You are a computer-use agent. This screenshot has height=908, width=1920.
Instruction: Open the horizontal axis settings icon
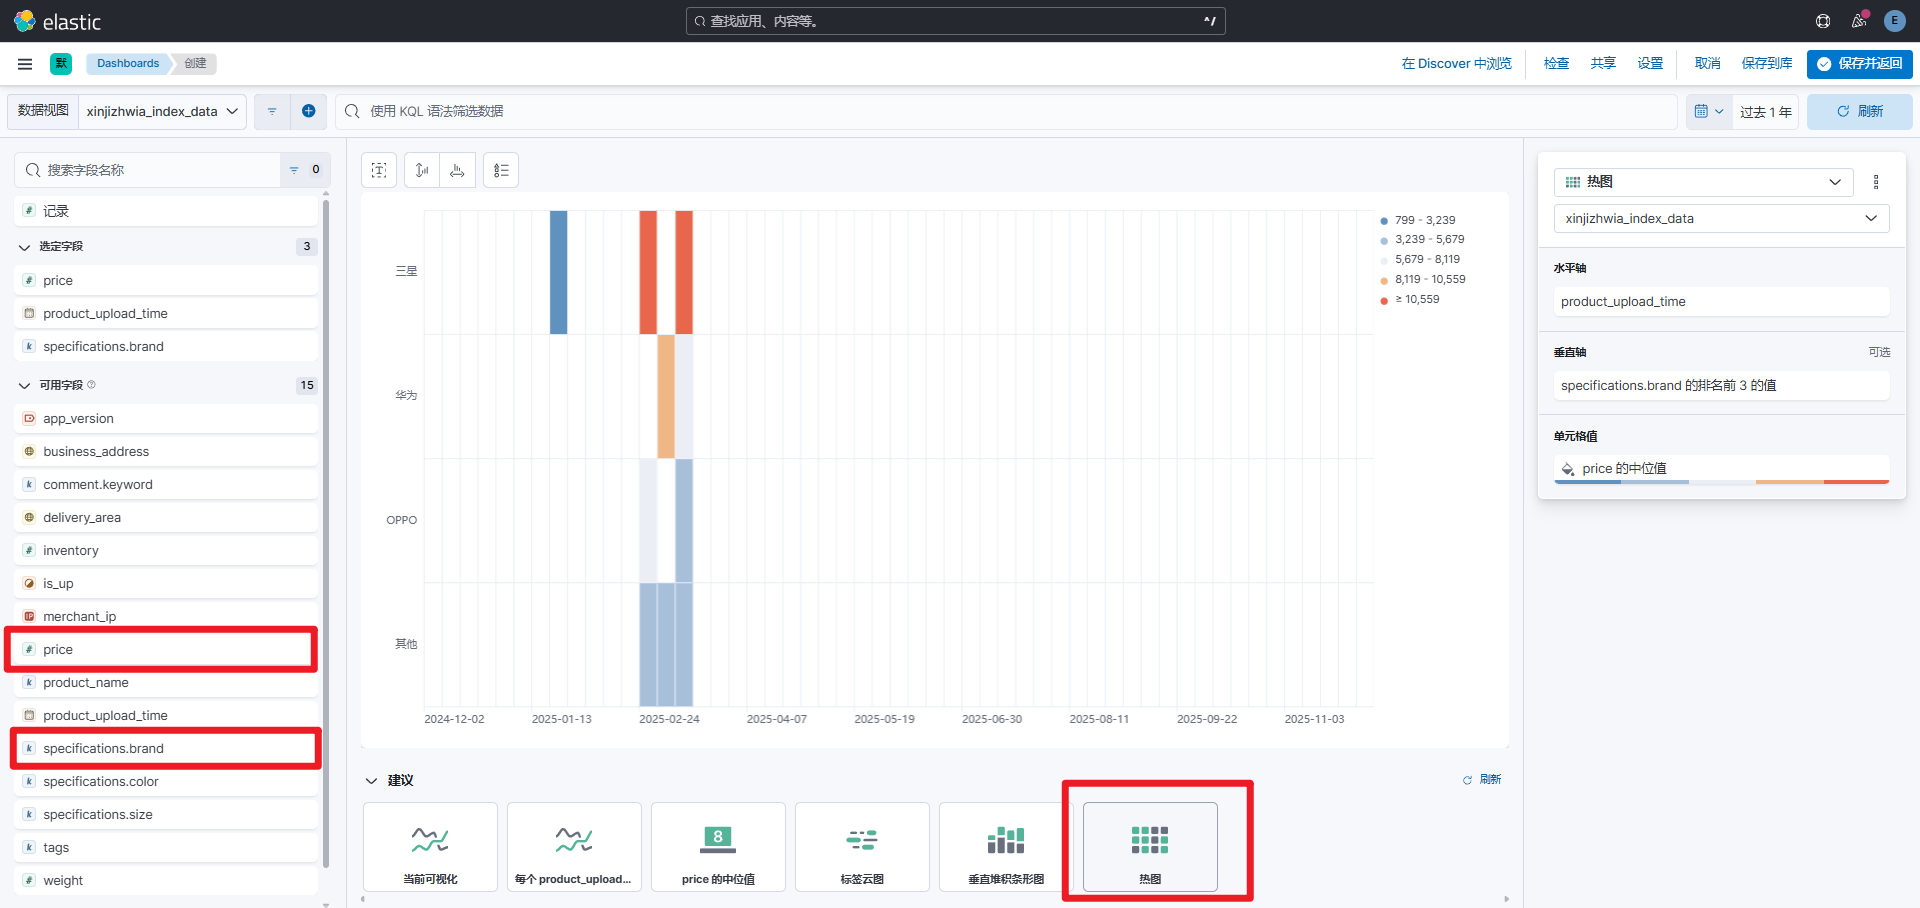457,170
